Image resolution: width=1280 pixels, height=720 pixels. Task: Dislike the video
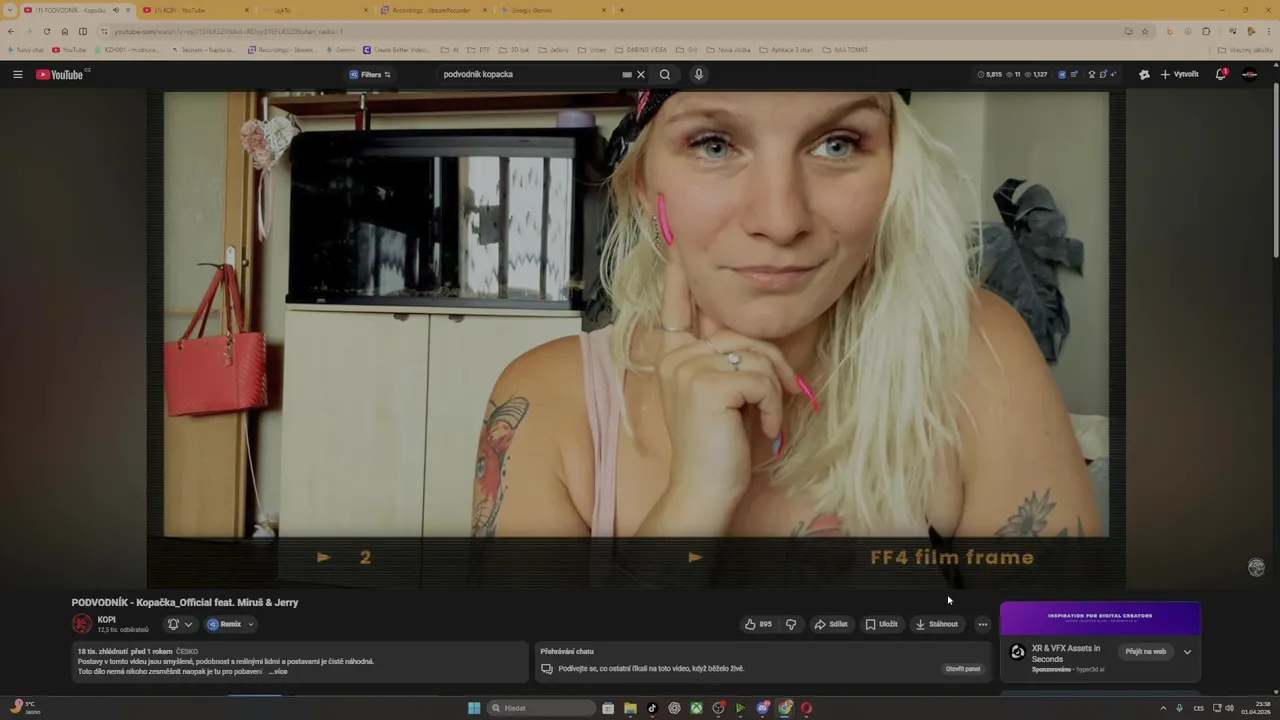pos(791,624)
